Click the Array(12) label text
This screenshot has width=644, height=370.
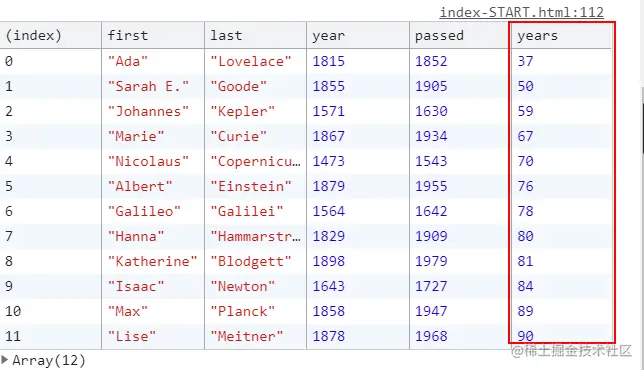(x=49, y=360)
